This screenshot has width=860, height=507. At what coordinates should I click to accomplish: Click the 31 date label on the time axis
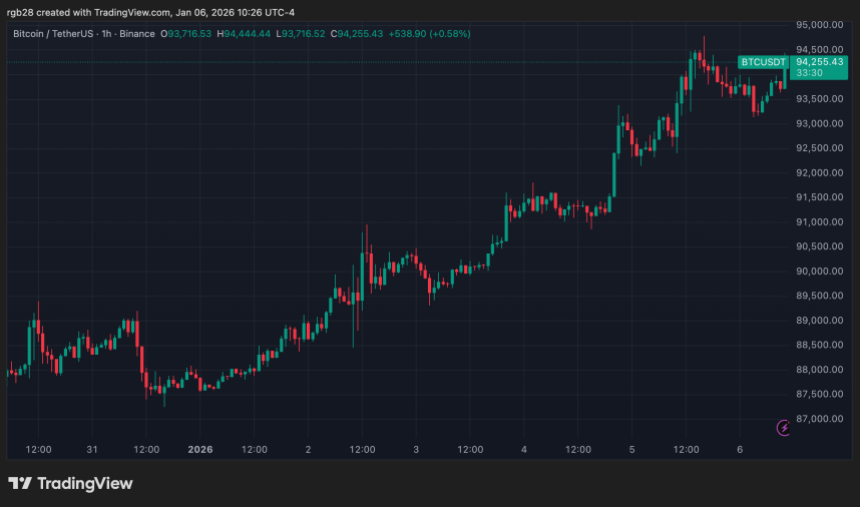(92, 450)
